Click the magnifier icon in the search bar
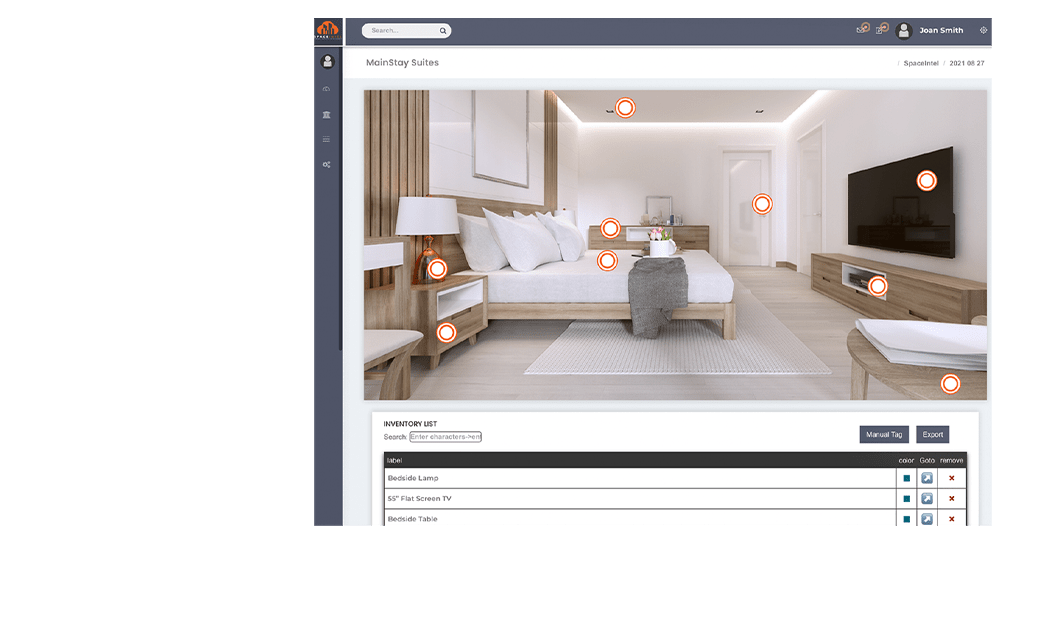This screenshot has width=1048, height=632. pos(442,30)
